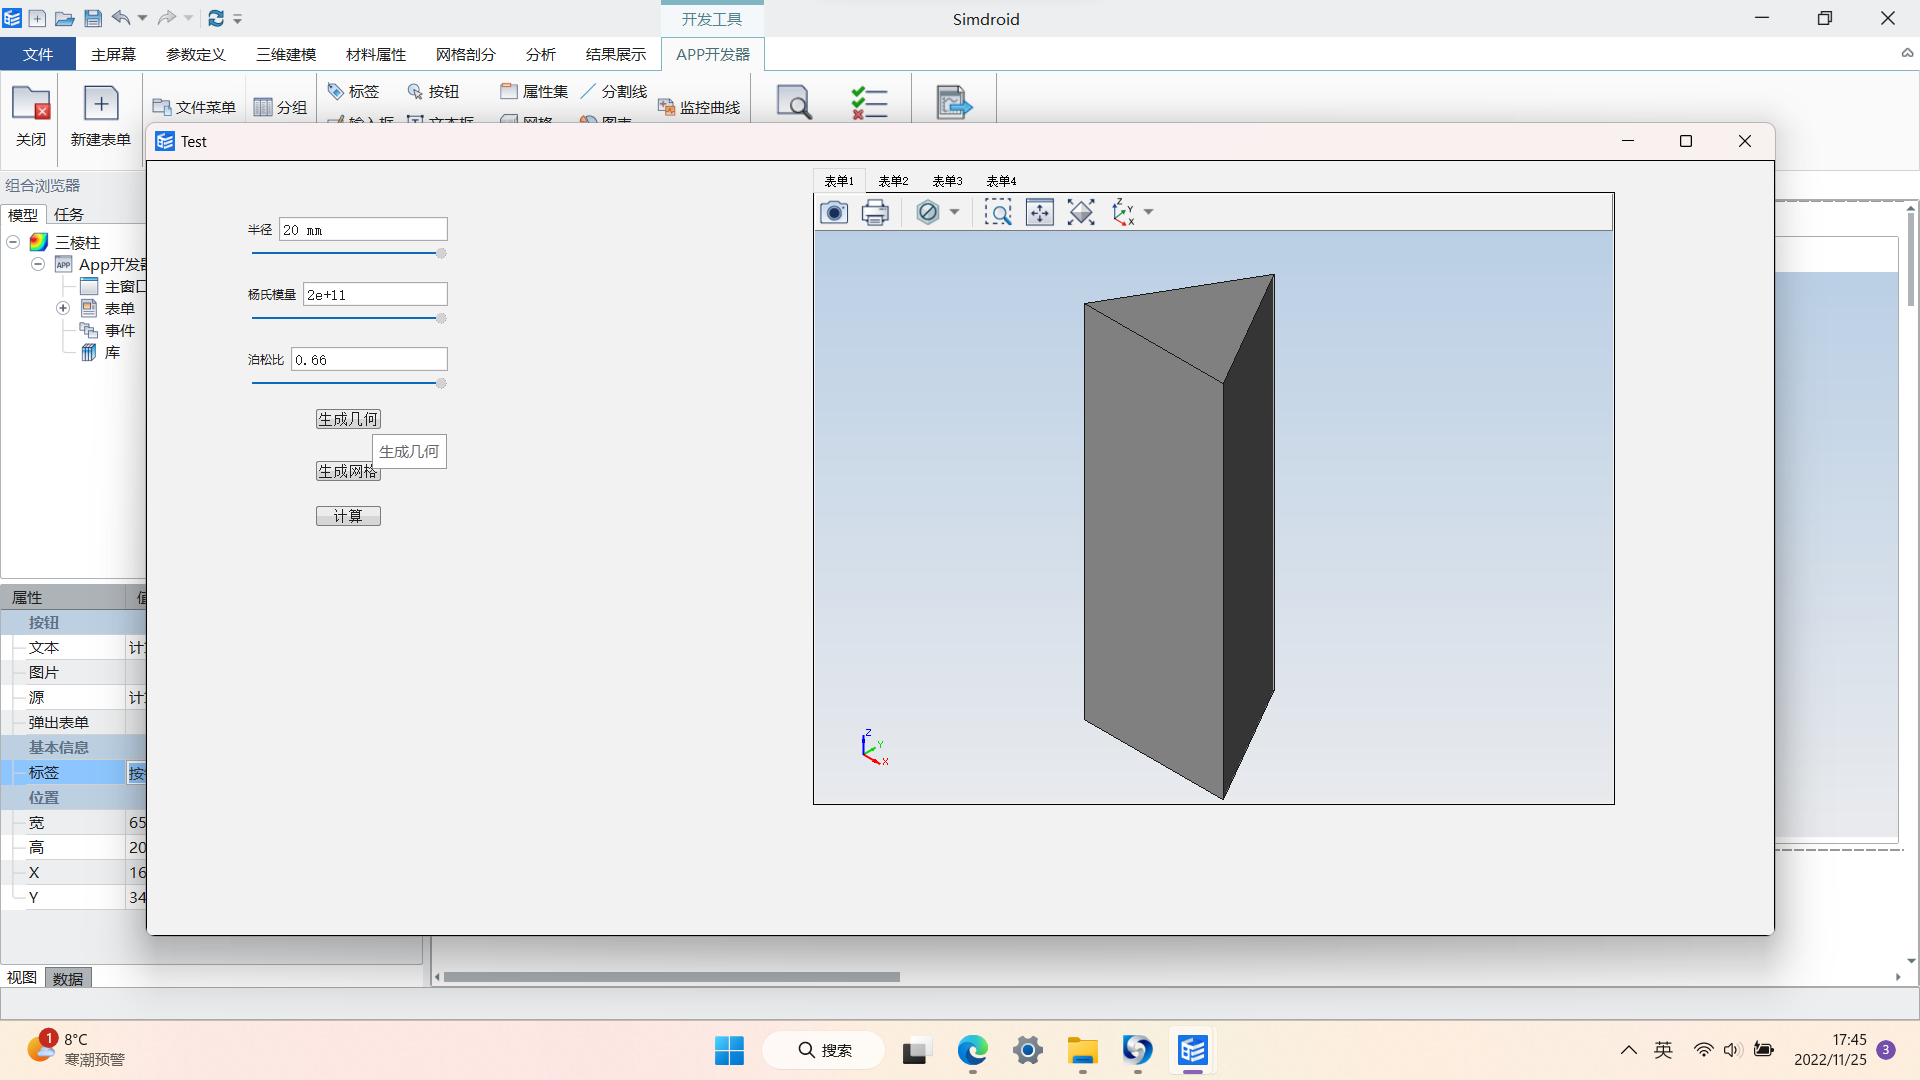This screenshot has height=1080, width=1920.
Task: Switch to the 数据 bottom tab
Action: point(68,978)
